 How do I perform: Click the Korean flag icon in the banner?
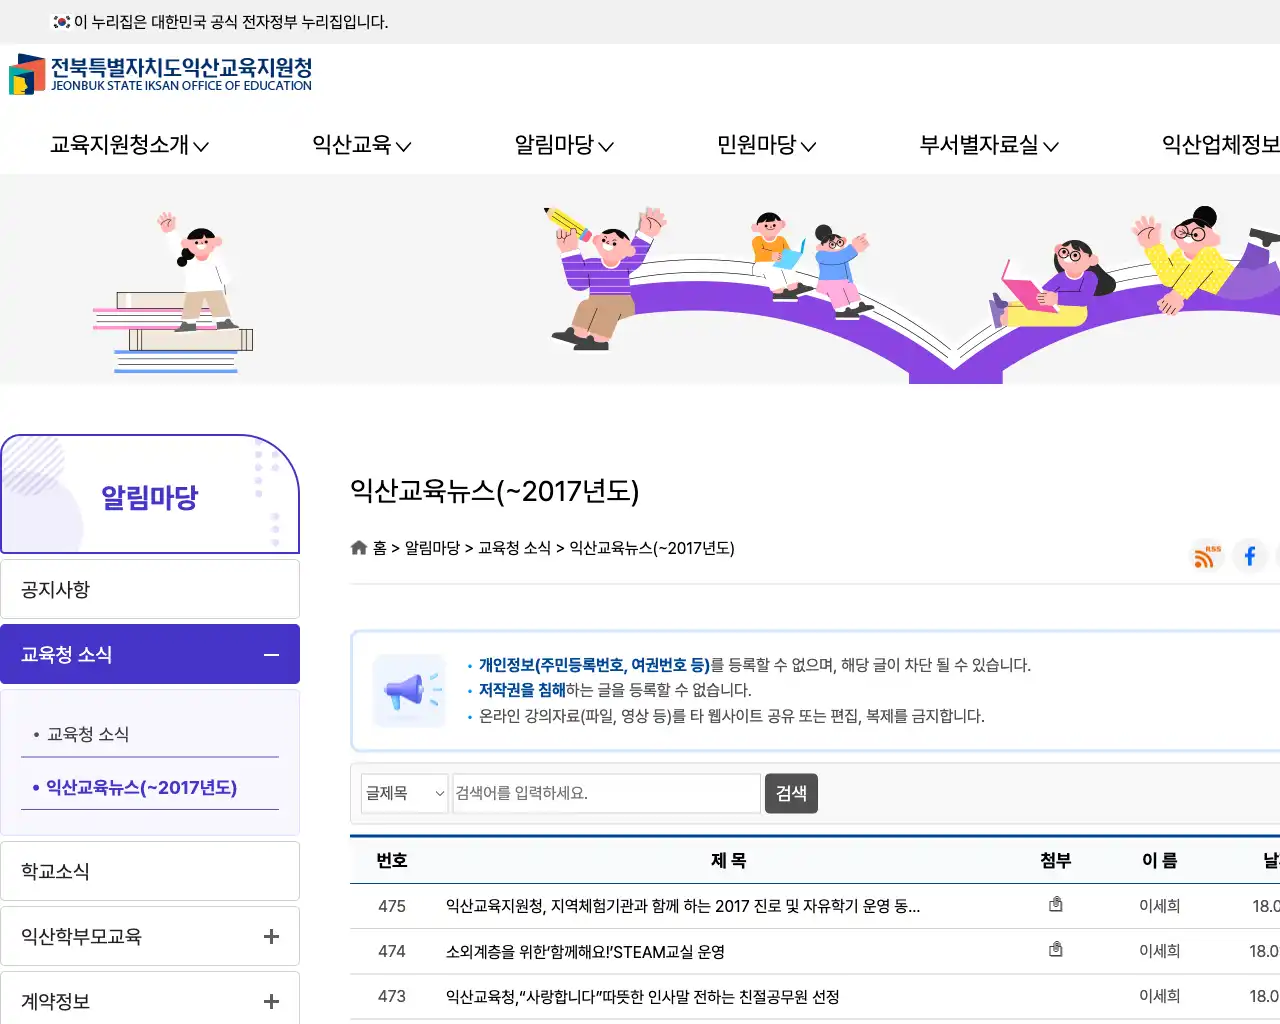tap(59, 20)
